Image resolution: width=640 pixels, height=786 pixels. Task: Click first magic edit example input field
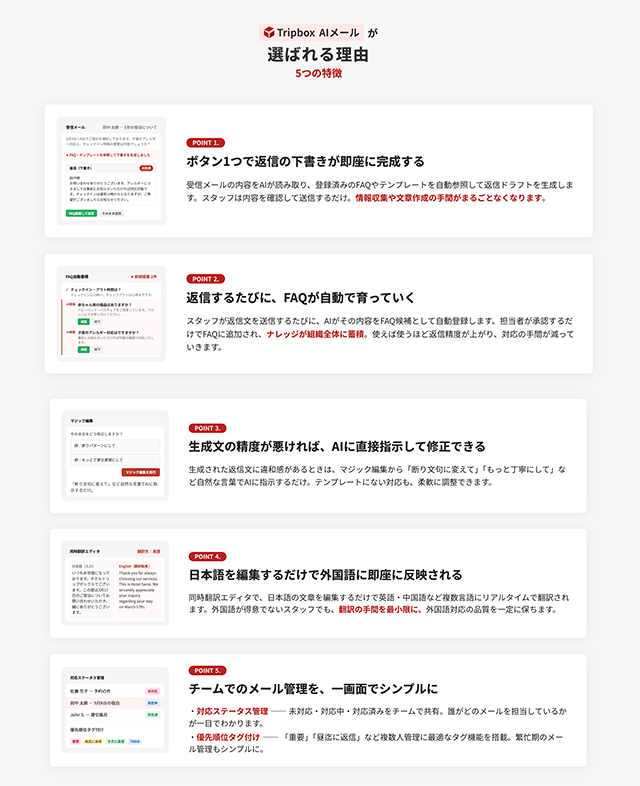click(115, 445)
